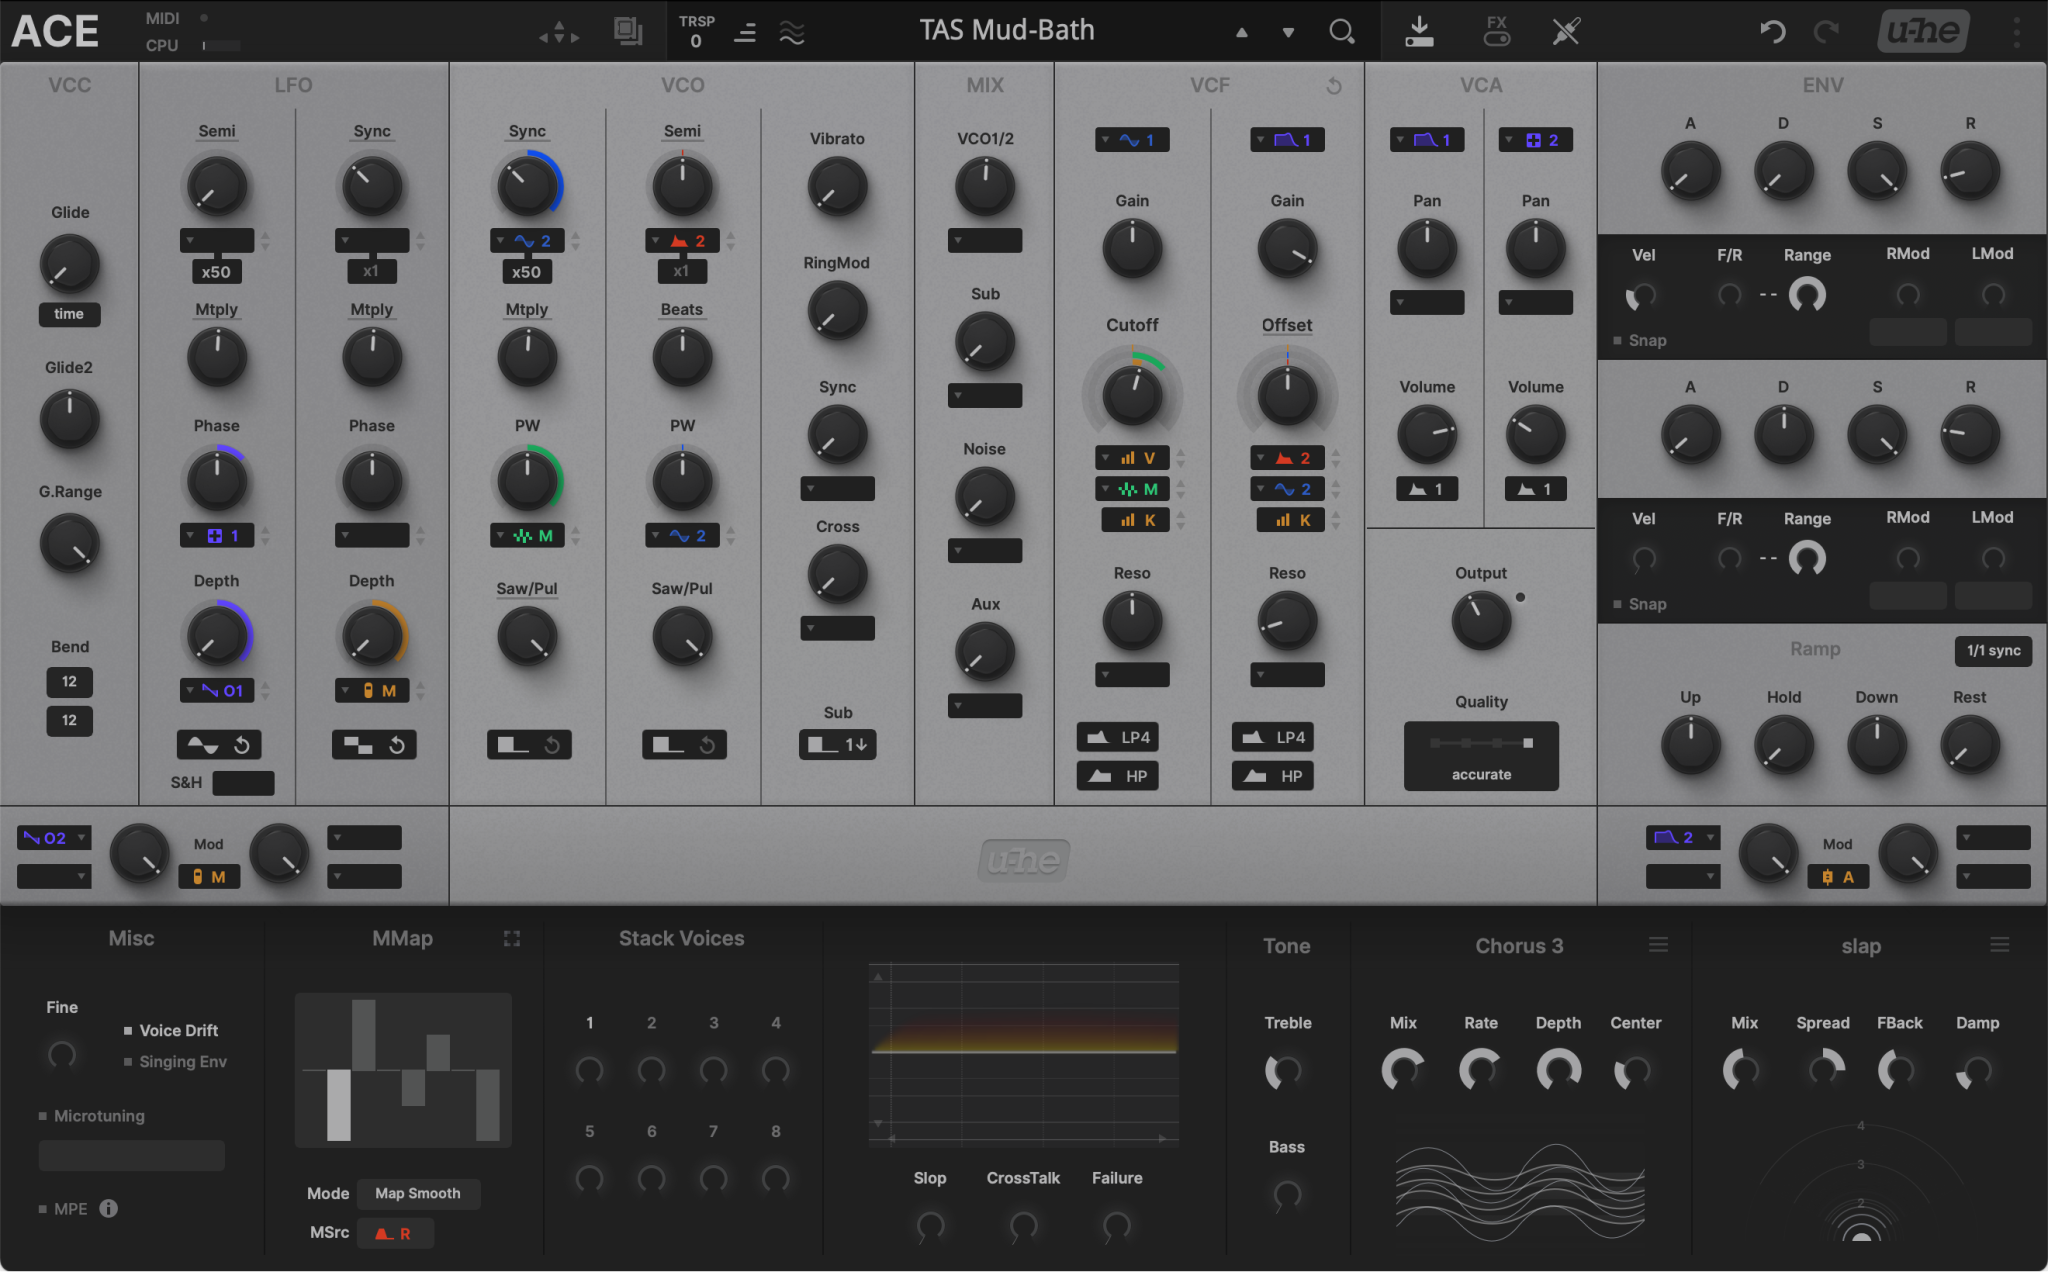Viewport: 2048px width, 1272px height.
Task: Open the Chorus 3 hamburger menu
Action: (1658, 945)
